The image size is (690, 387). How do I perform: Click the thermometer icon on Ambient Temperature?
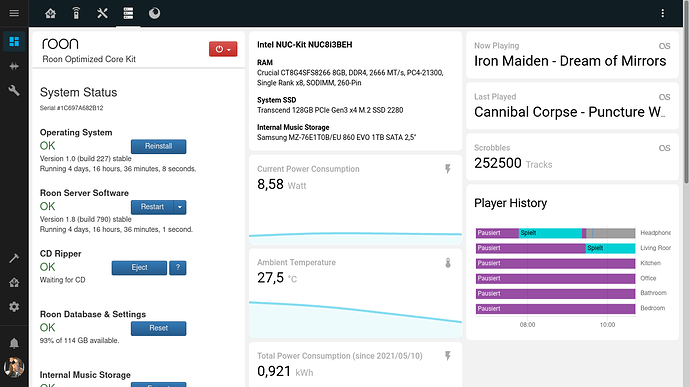(448, 263)
